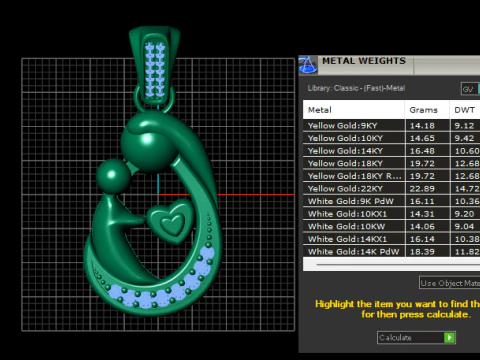
Task: Click the GV button near library label
Action: click(x=470, y=89)
